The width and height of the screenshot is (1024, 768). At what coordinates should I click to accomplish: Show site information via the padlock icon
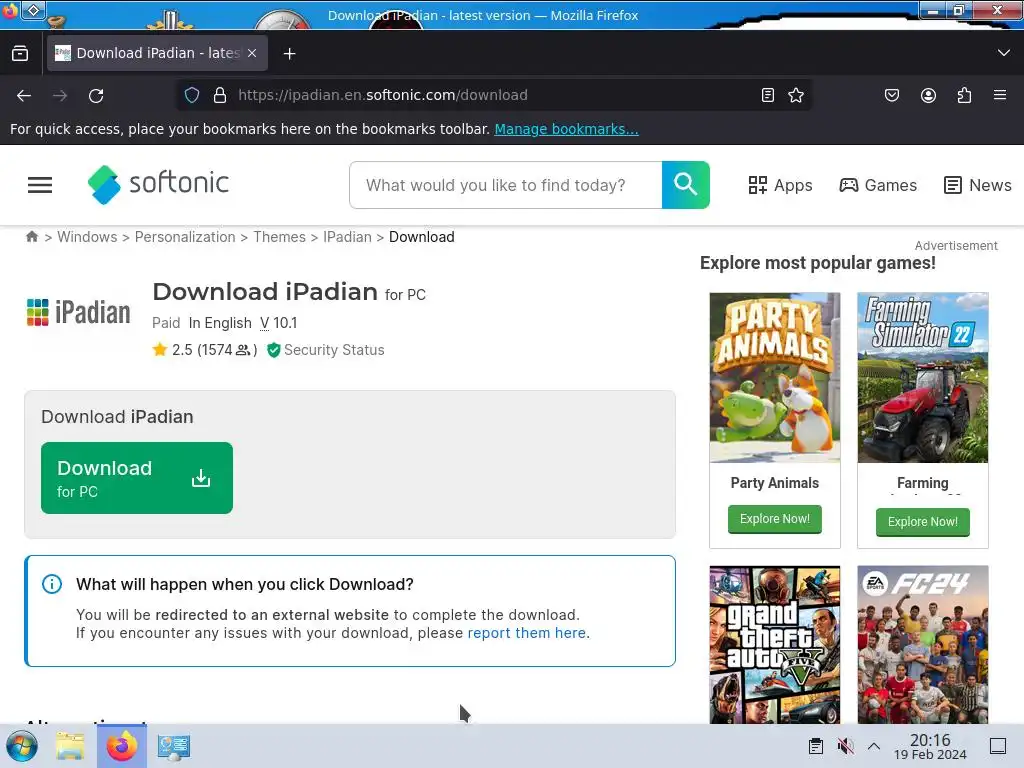[x=220, y=95]
